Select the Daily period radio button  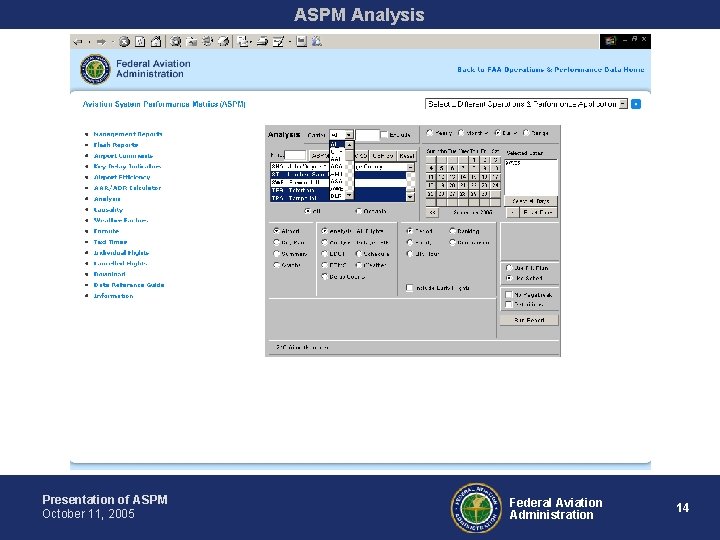(x=497, y=133)
